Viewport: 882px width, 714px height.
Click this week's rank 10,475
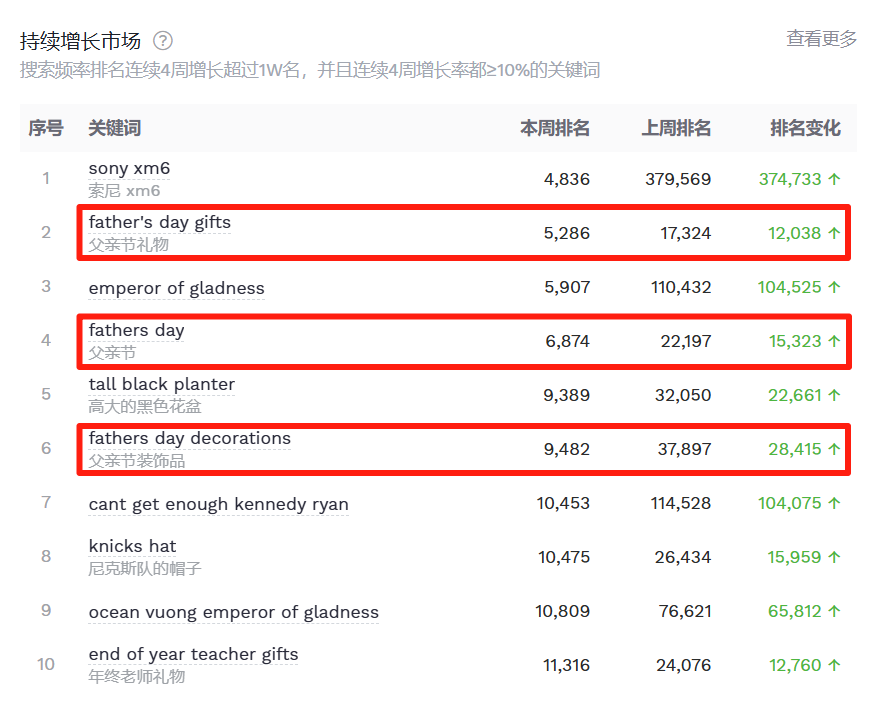coord(564,558)
